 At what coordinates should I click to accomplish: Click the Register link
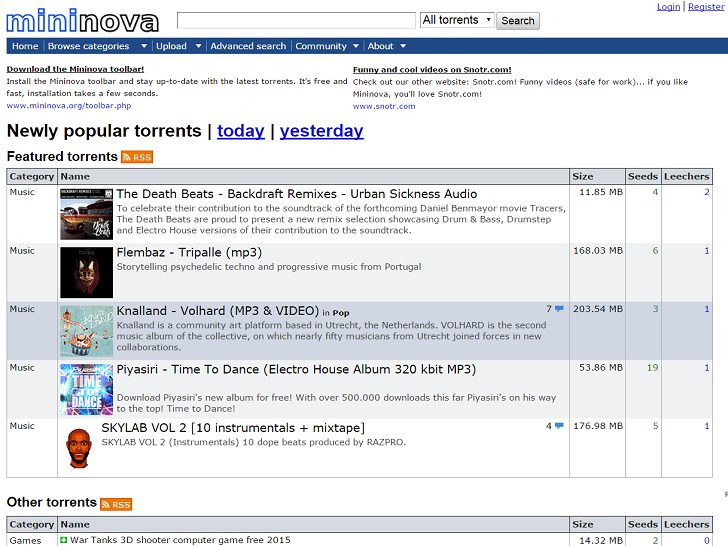coord(706,6)
